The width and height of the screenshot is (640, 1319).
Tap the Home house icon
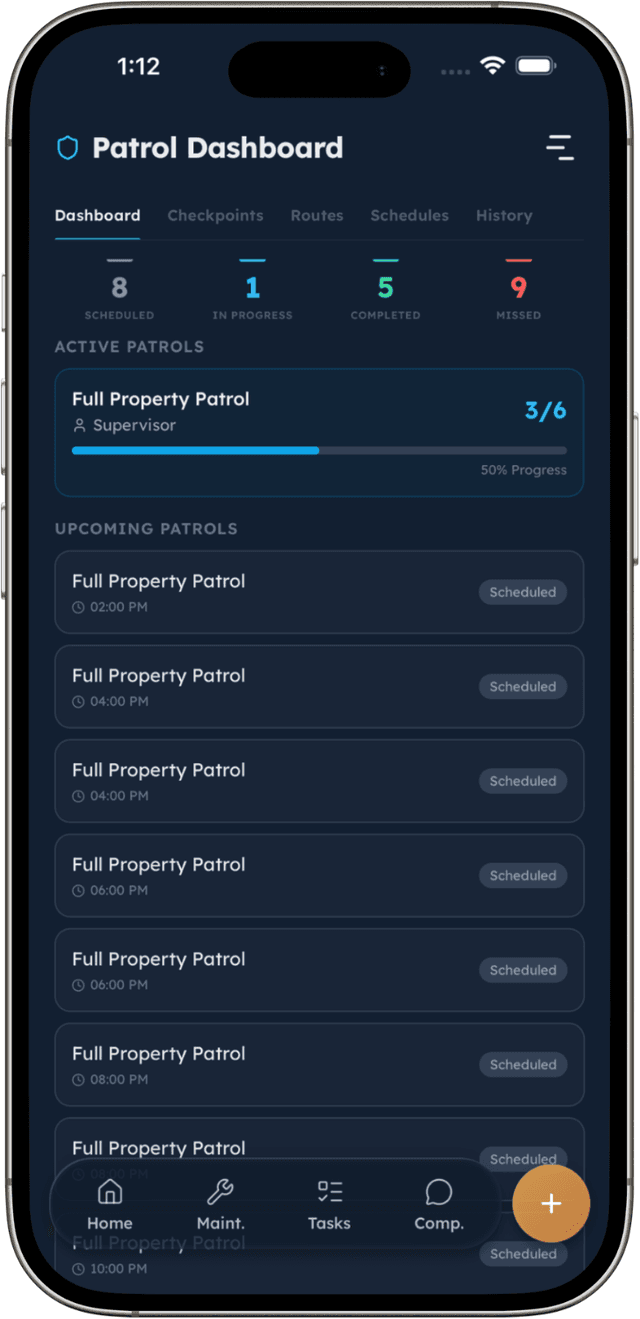109,1192
